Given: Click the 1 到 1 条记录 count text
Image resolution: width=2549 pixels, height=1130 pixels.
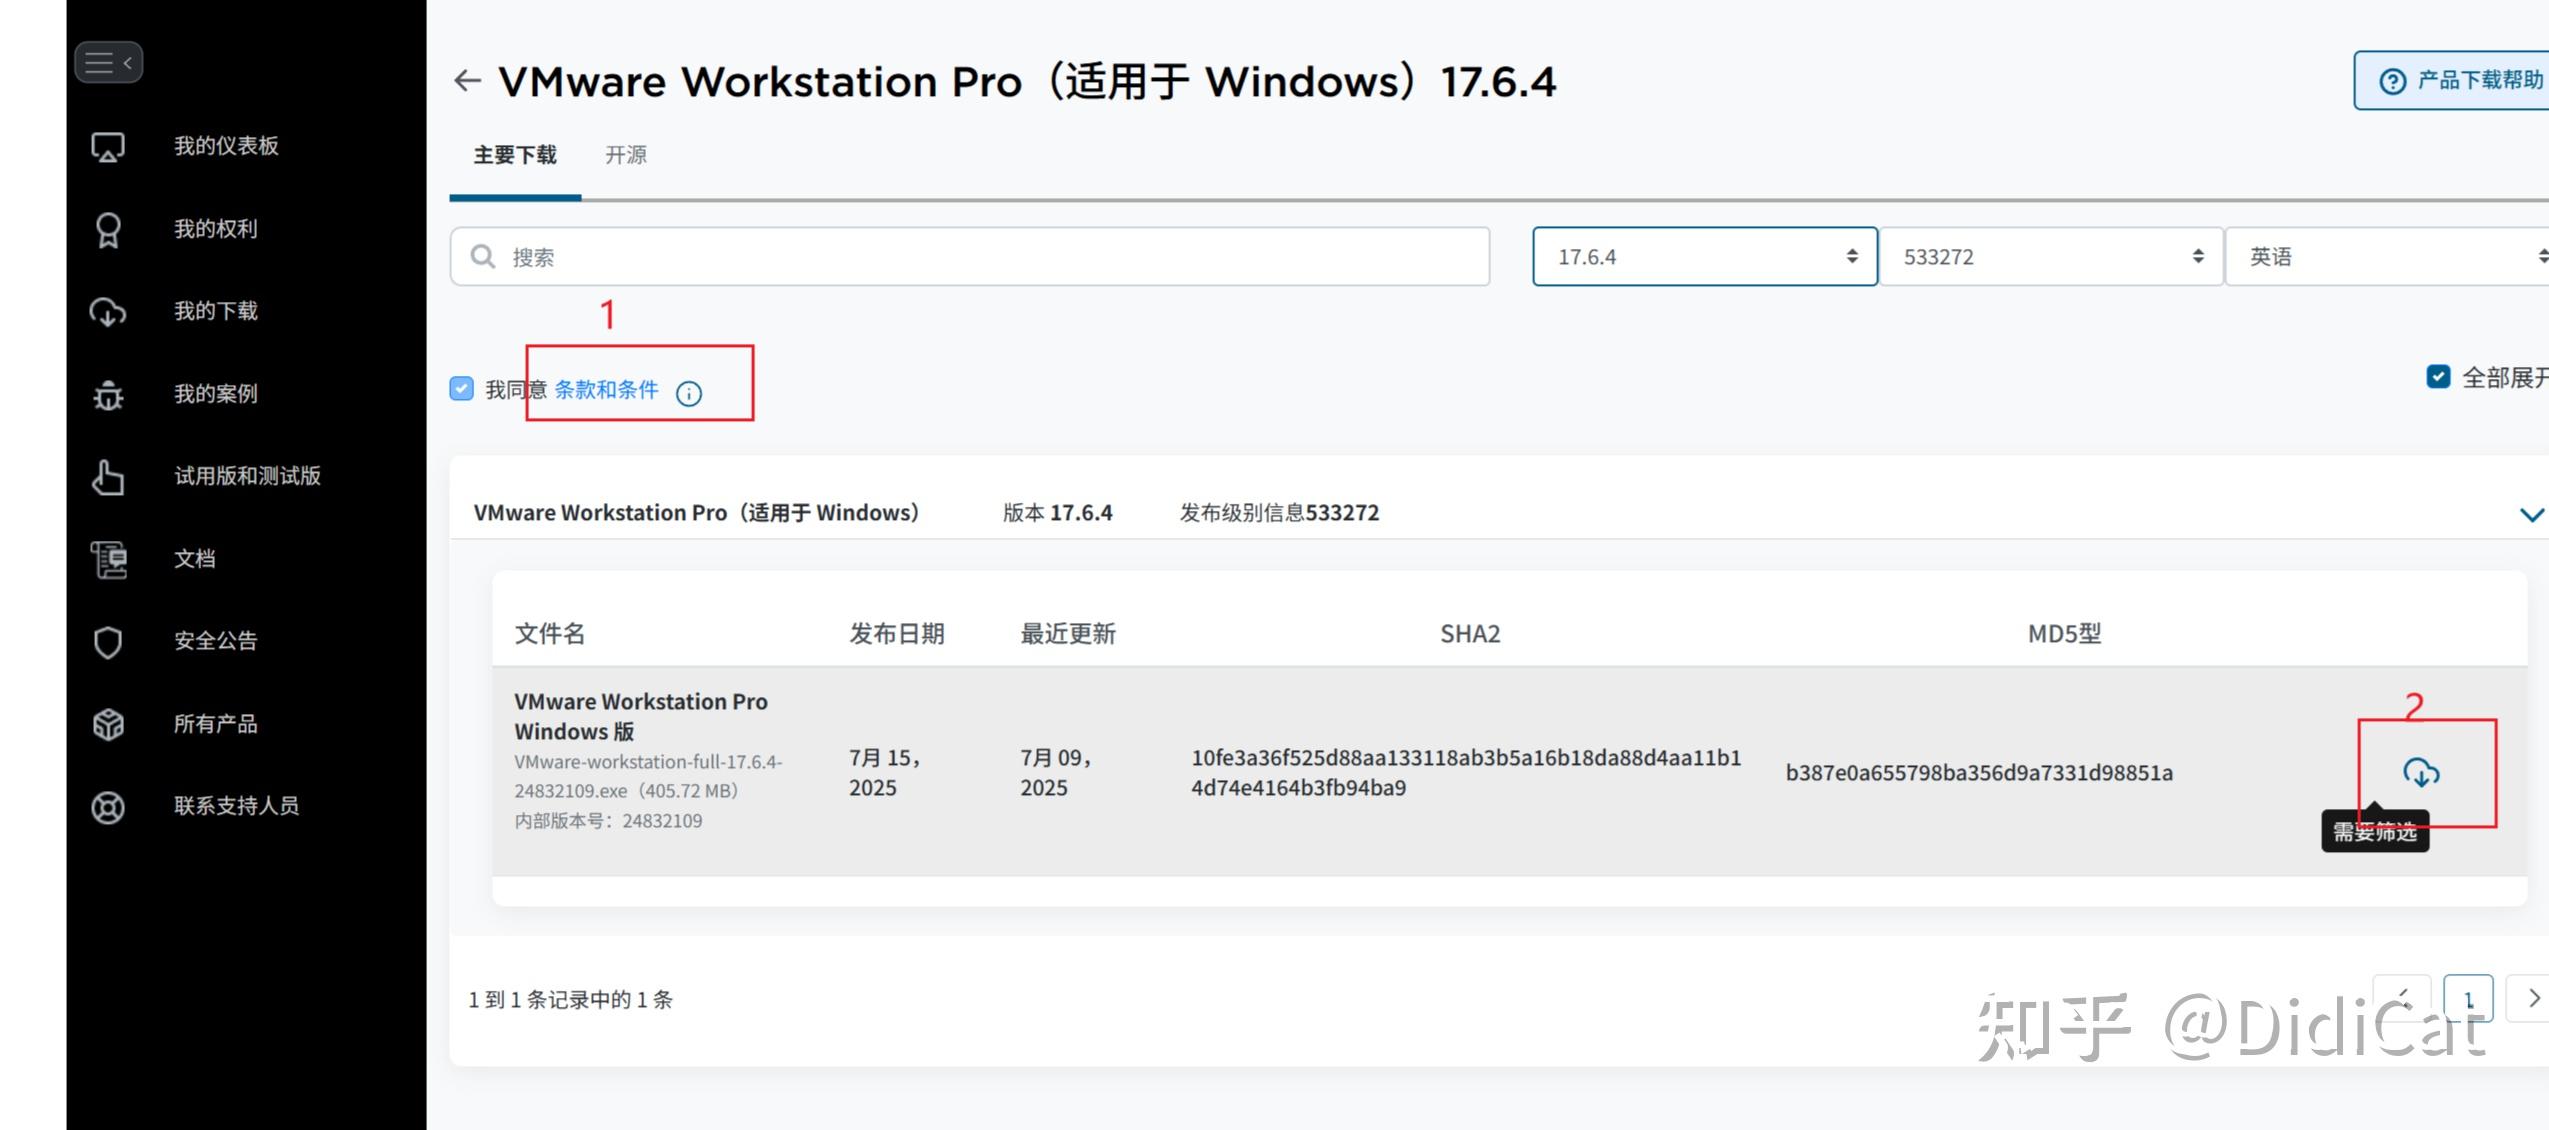Looking at the screenshot, I should coord(571,1000).
